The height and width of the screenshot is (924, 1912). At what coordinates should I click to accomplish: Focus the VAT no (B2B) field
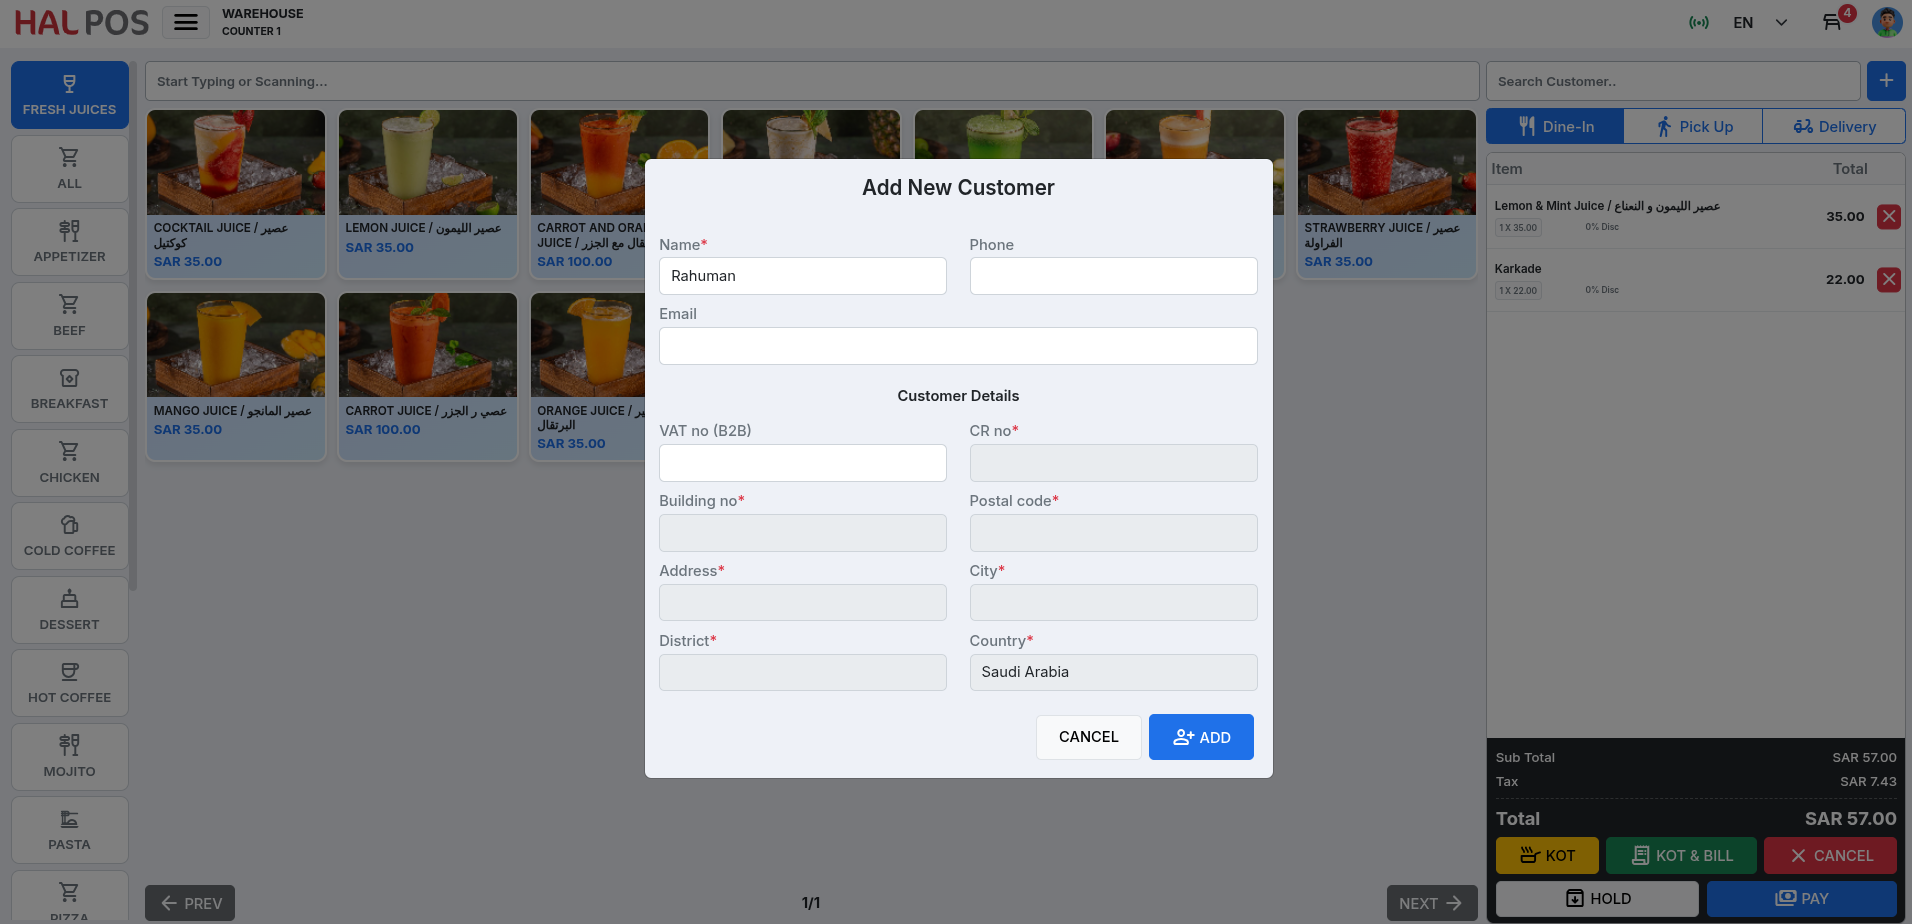pos(802,463)
